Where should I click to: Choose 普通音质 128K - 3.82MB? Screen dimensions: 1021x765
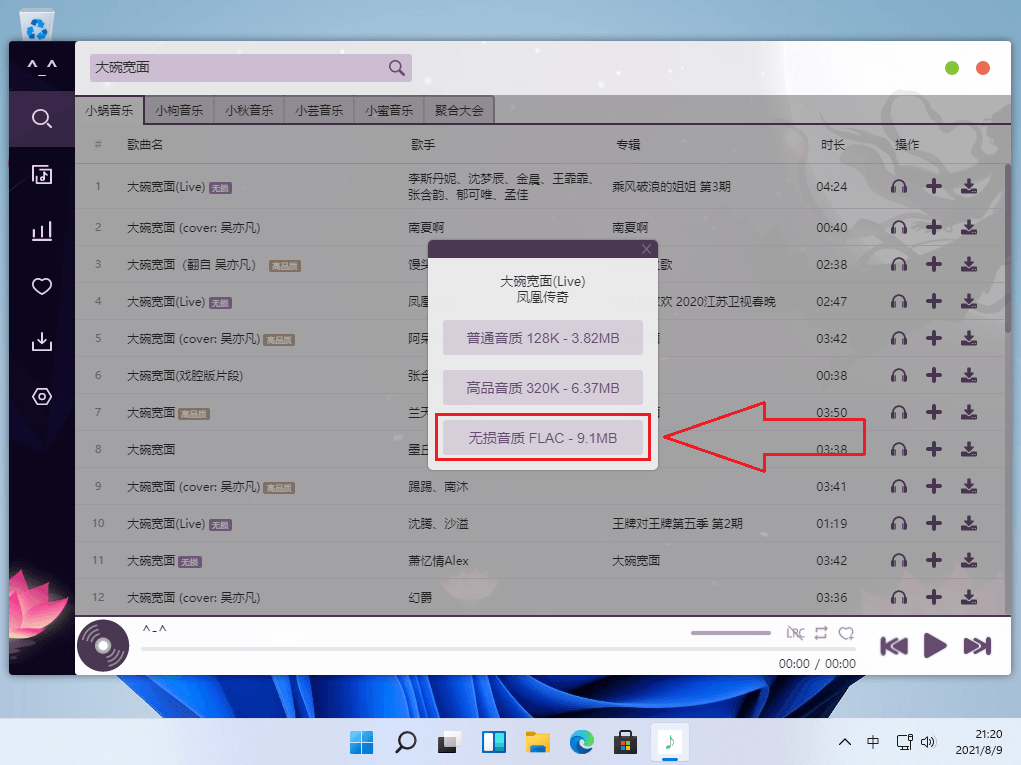(542, 338)
